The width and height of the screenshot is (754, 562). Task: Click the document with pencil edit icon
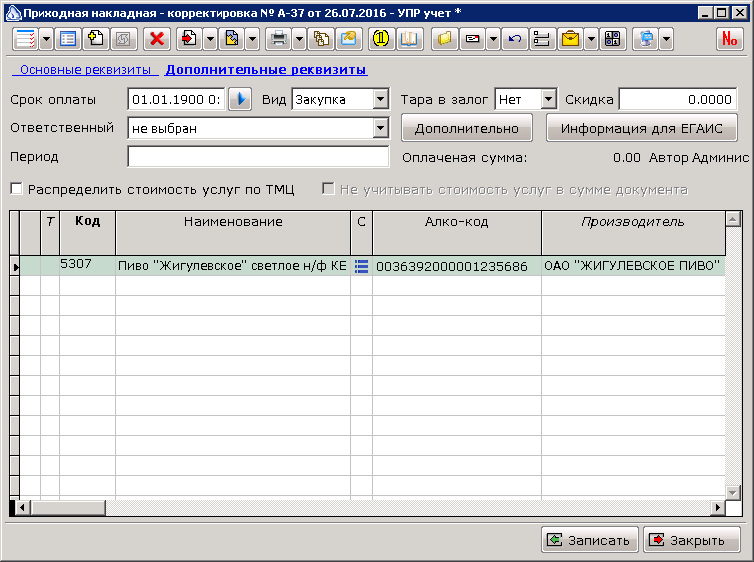tap(232, 39)
